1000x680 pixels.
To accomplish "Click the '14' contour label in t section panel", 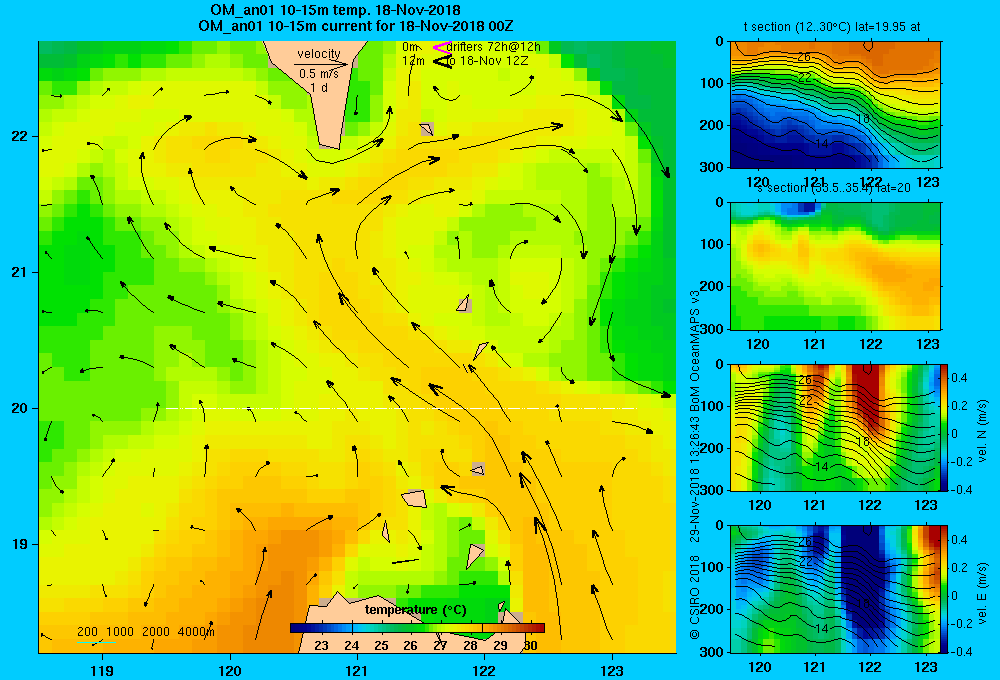I will pos(822,144).
